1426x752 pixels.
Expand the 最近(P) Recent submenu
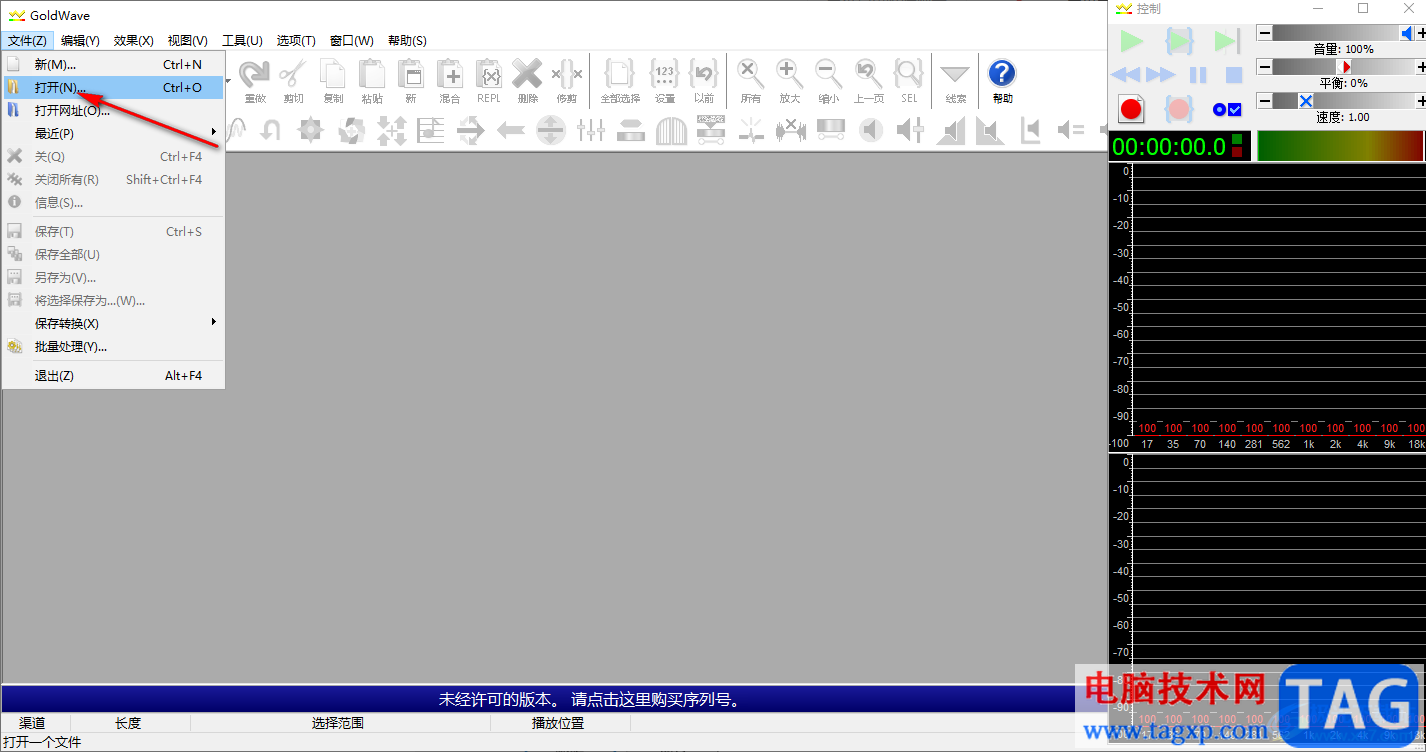113,133
